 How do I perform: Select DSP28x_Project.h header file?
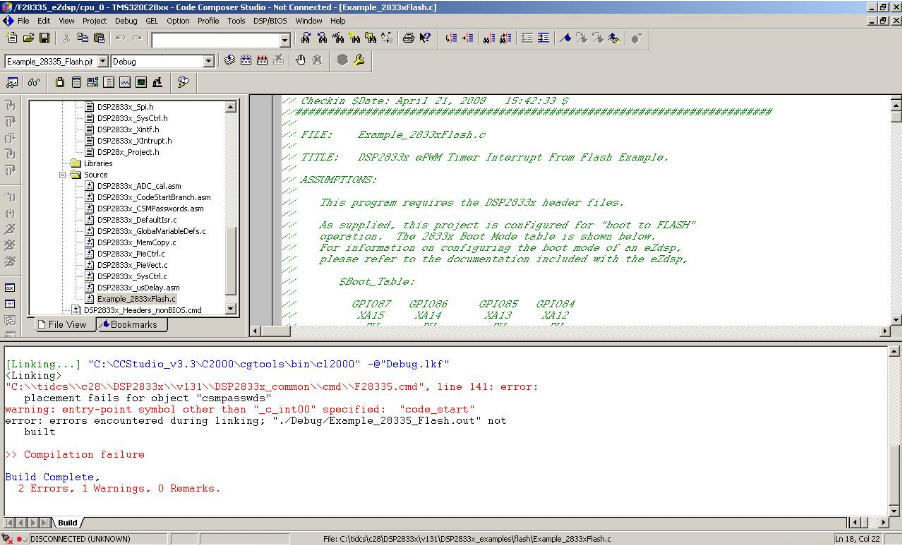(128, 153)
